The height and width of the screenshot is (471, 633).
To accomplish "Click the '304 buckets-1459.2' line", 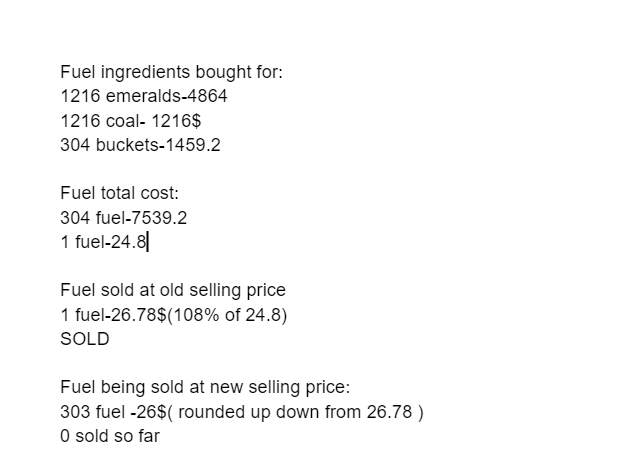I will pyautogui.click(x=140, y=145).
